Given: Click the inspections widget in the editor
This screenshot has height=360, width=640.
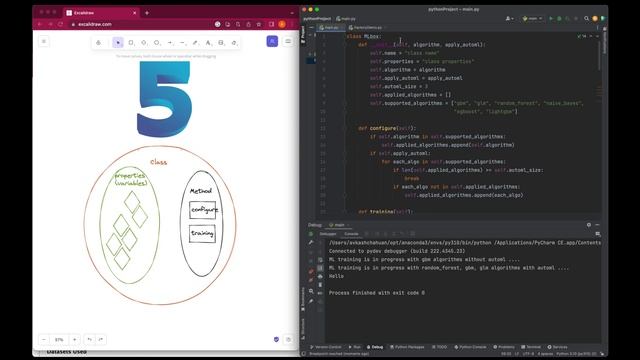Looking at the screenshot, I should click(x=582, y=36).
